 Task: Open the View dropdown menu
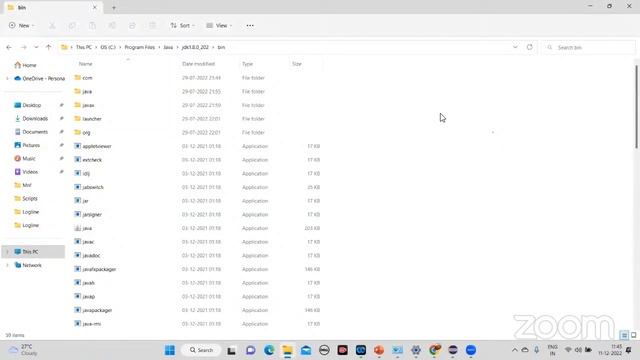pos(219,26)
